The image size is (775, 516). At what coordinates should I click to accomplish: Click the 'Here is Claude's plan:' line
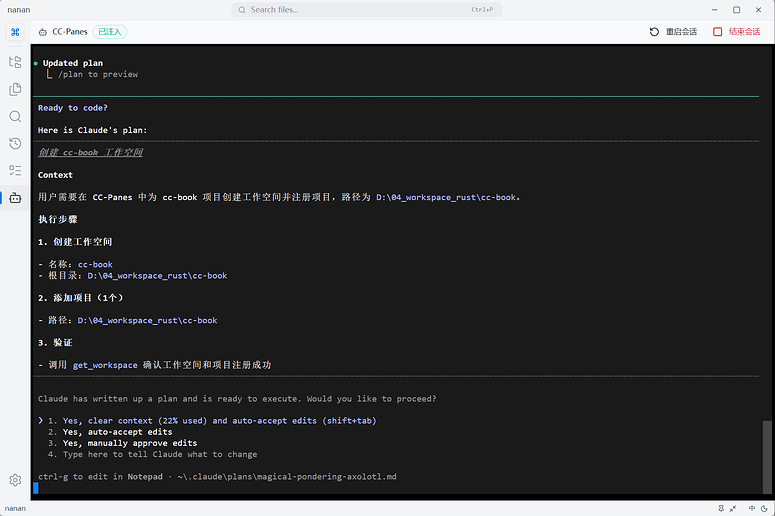point(92,130)
